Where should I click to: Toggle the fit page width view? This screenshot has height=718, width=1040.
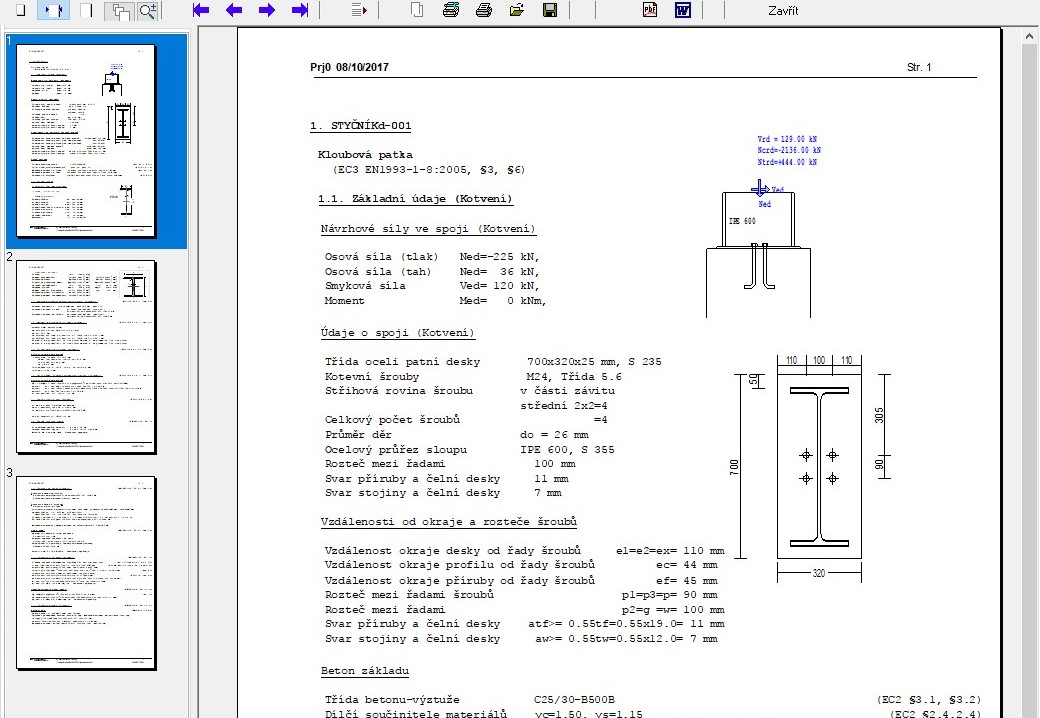(53, 10)
